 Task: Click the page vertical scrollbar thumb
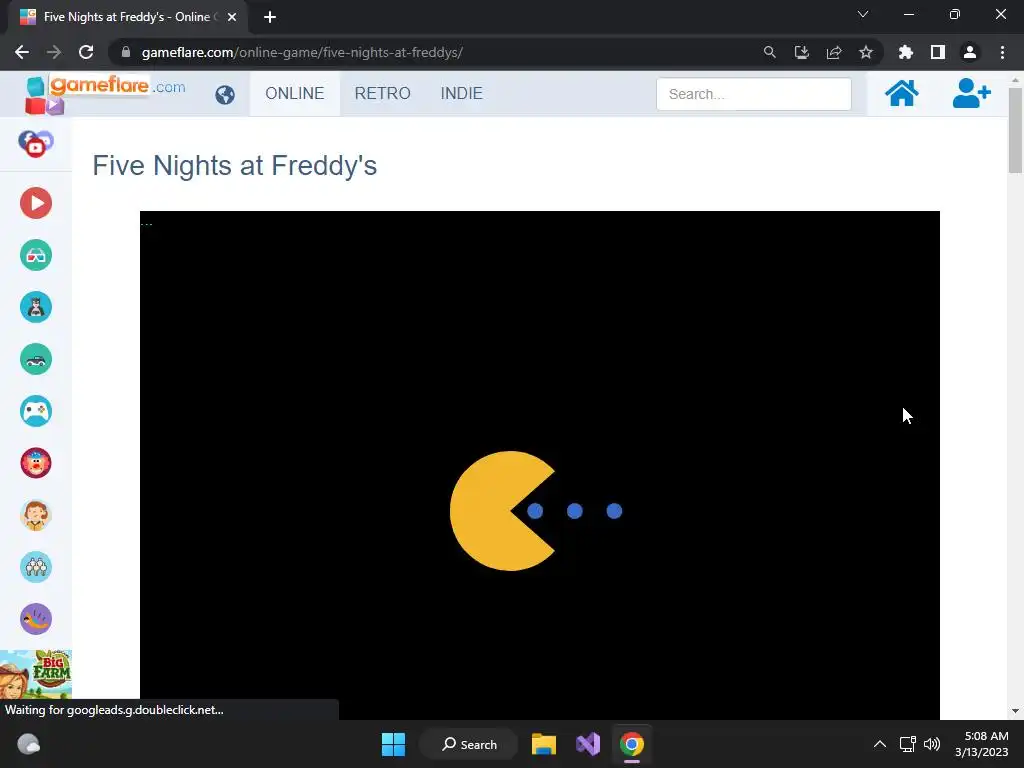[x=1015, y=130]
